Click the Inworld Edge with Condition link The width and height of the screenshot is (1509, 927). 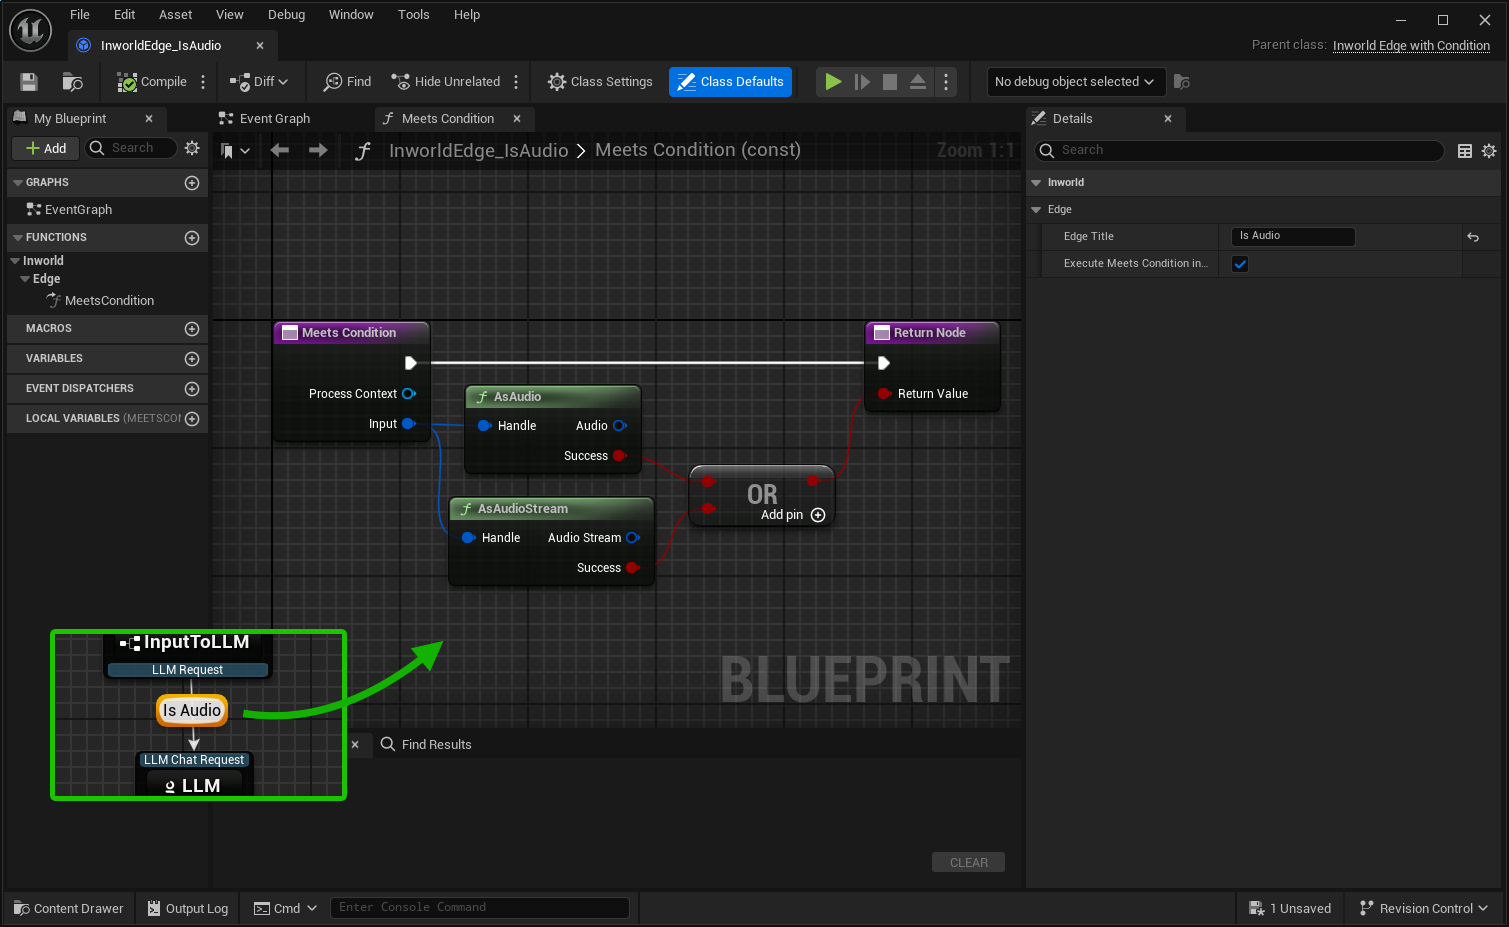click(1411, 46)
